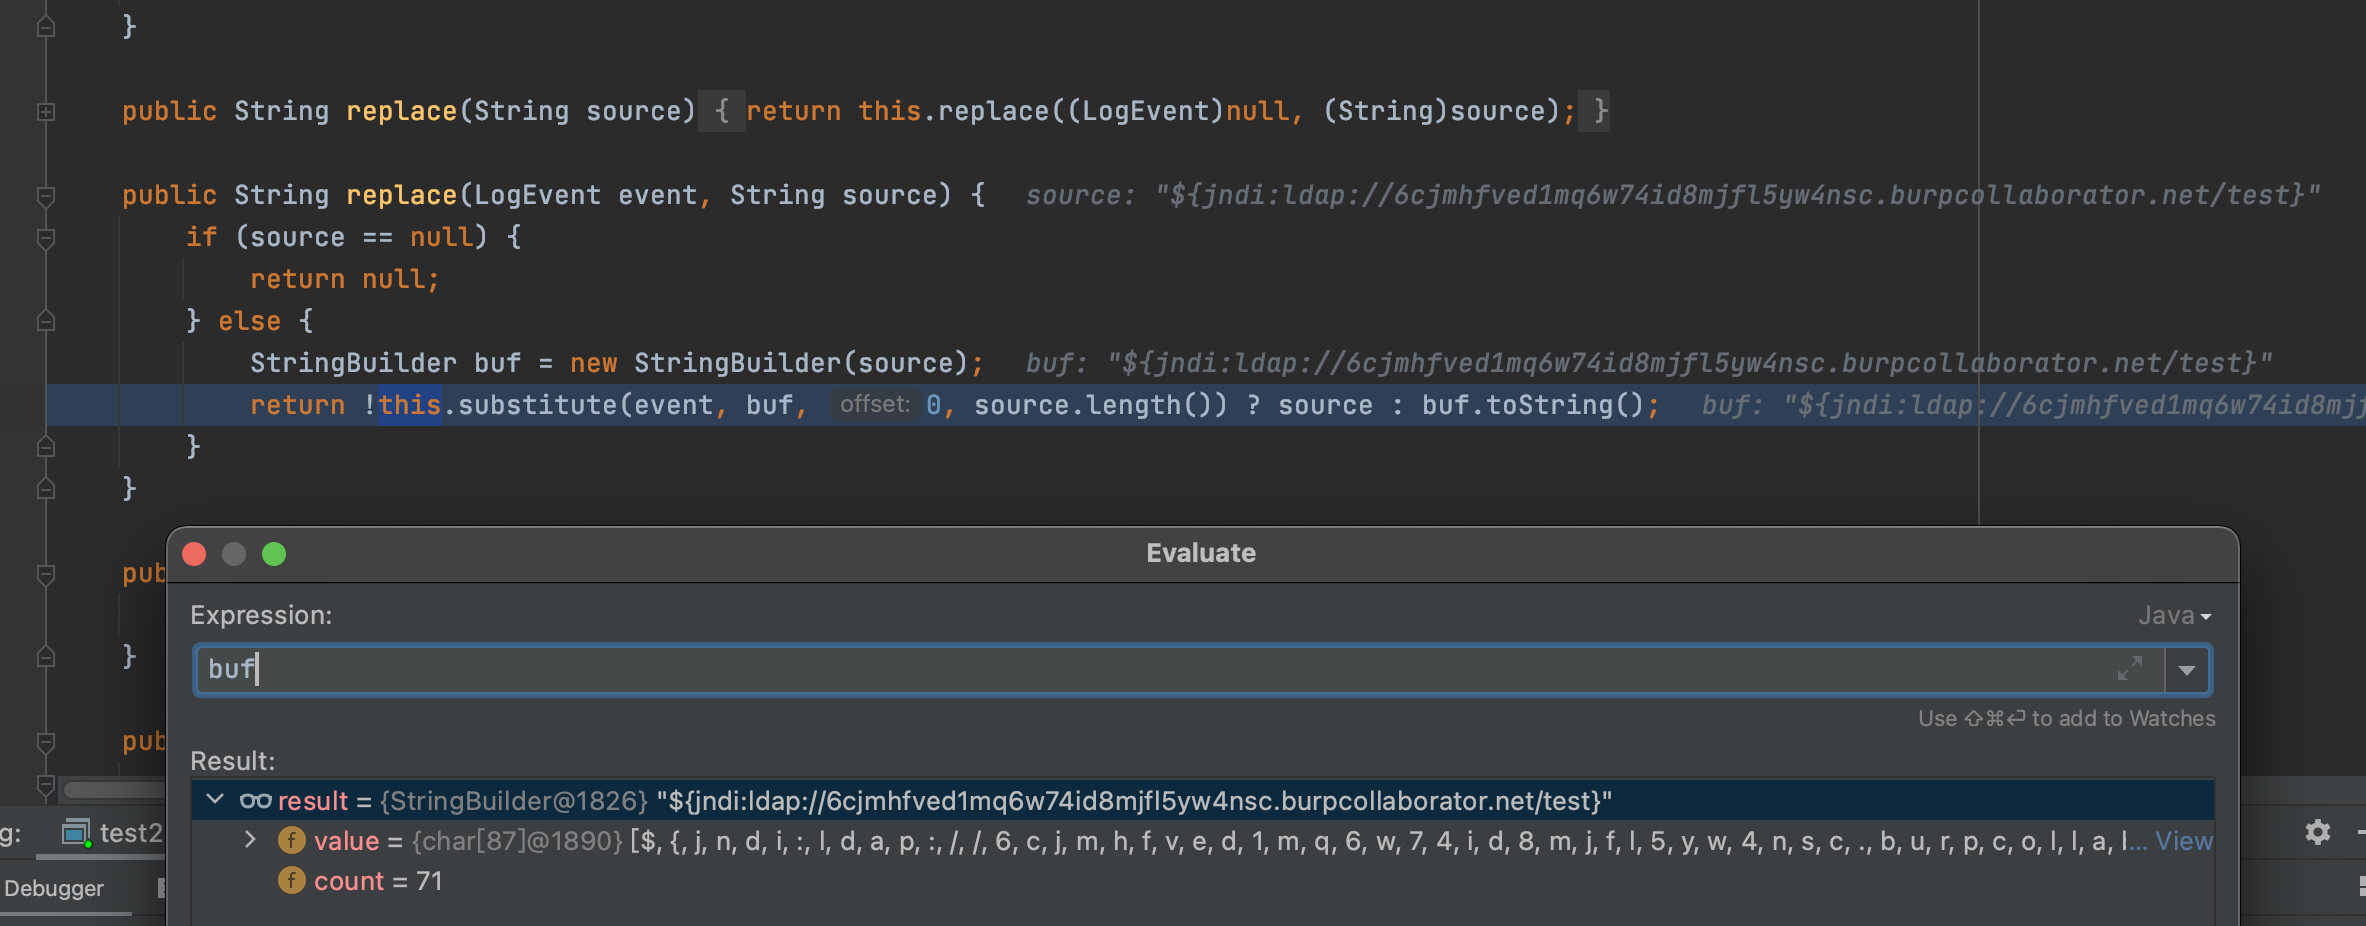Select the count = 71 field row
Screen dimensions: 2366x926
[x=1202, y=881]
